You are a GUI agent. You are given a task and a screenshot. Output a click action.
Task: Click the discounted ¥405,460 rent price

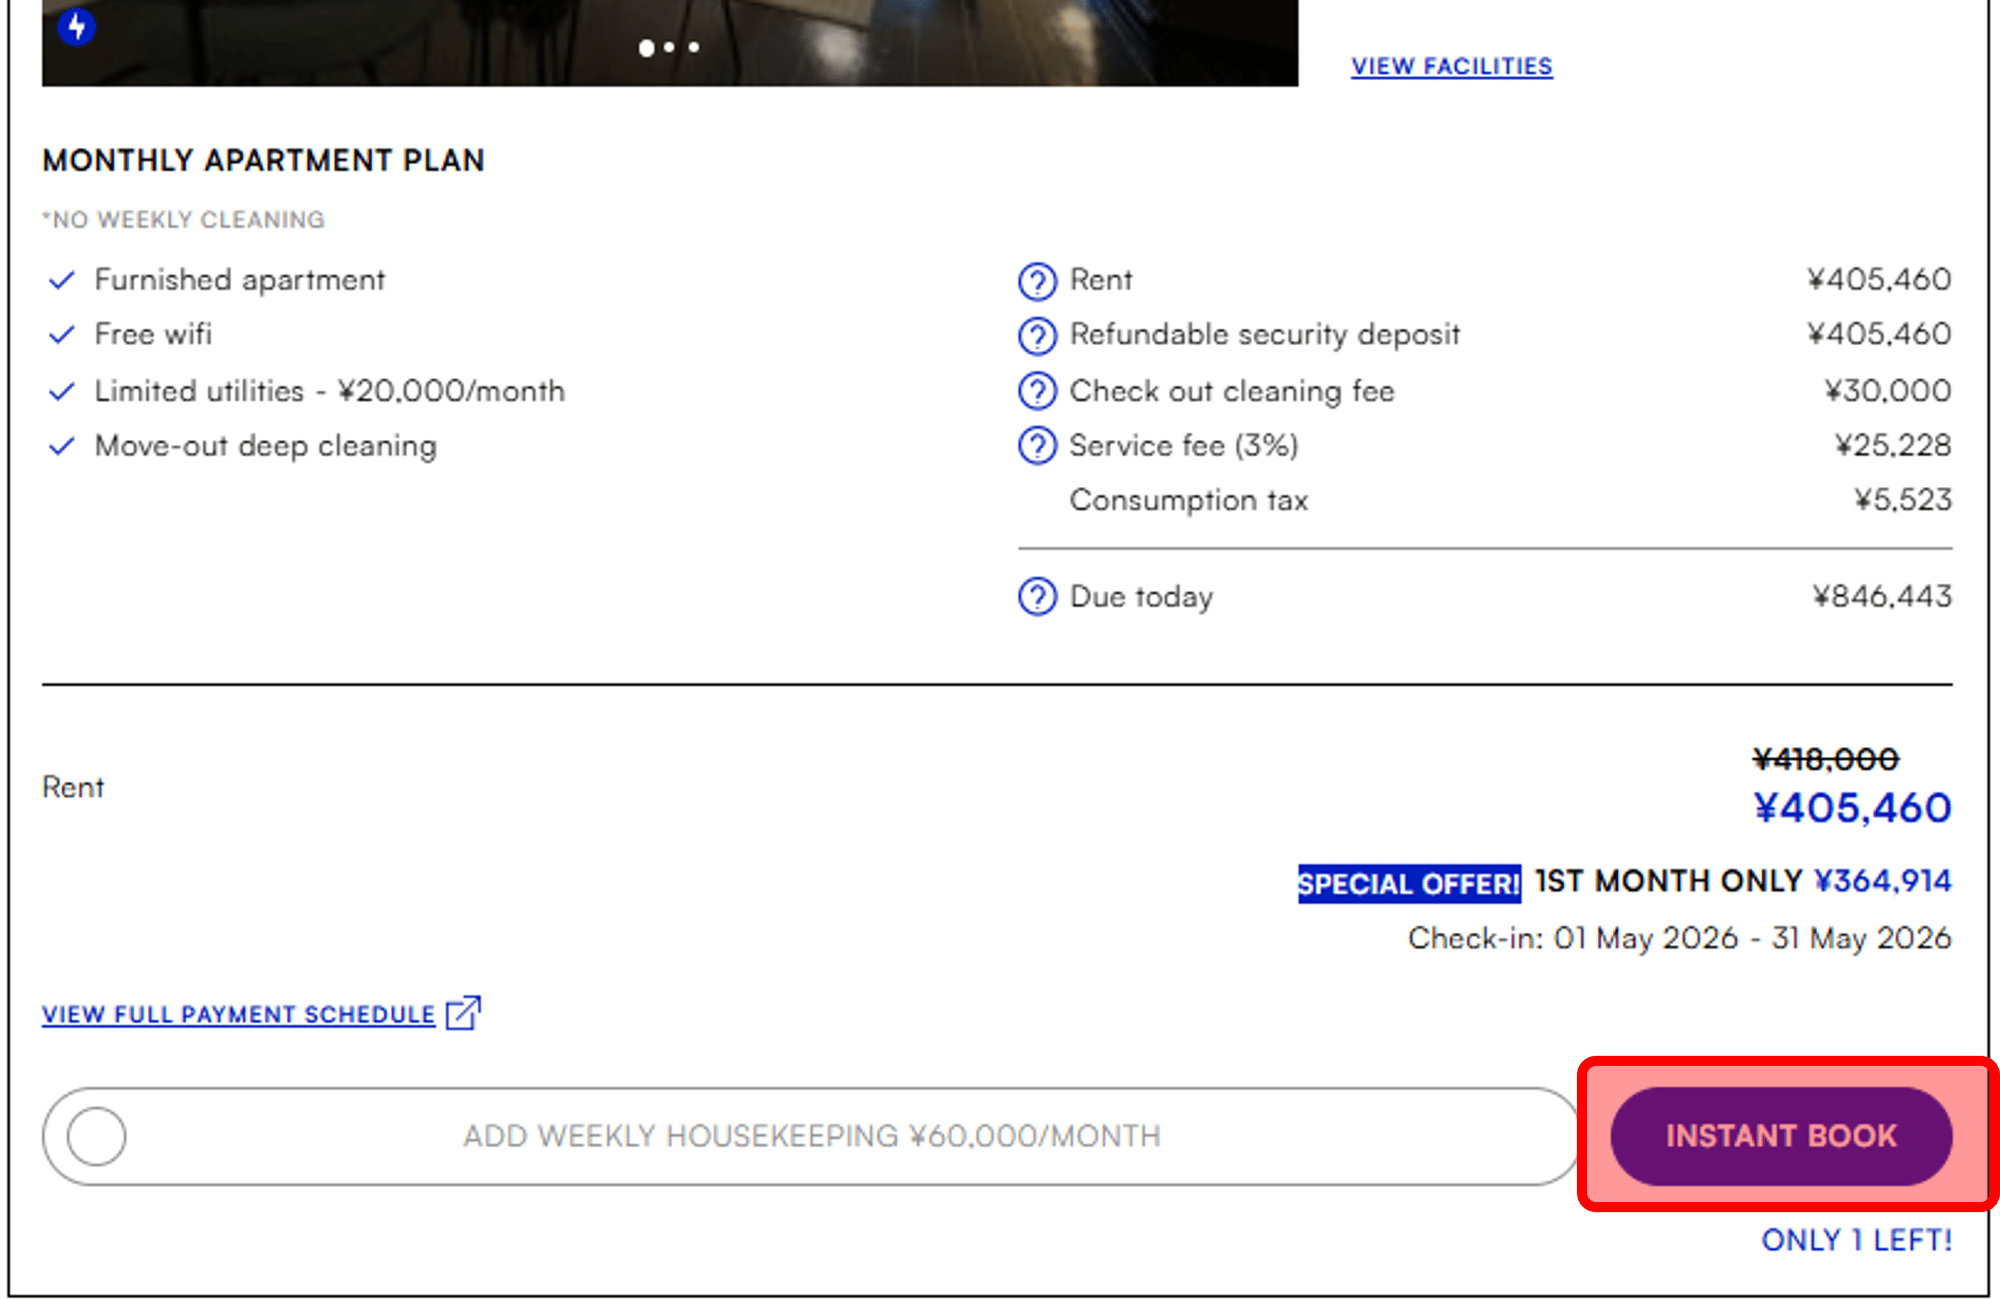click(1852, 808)
